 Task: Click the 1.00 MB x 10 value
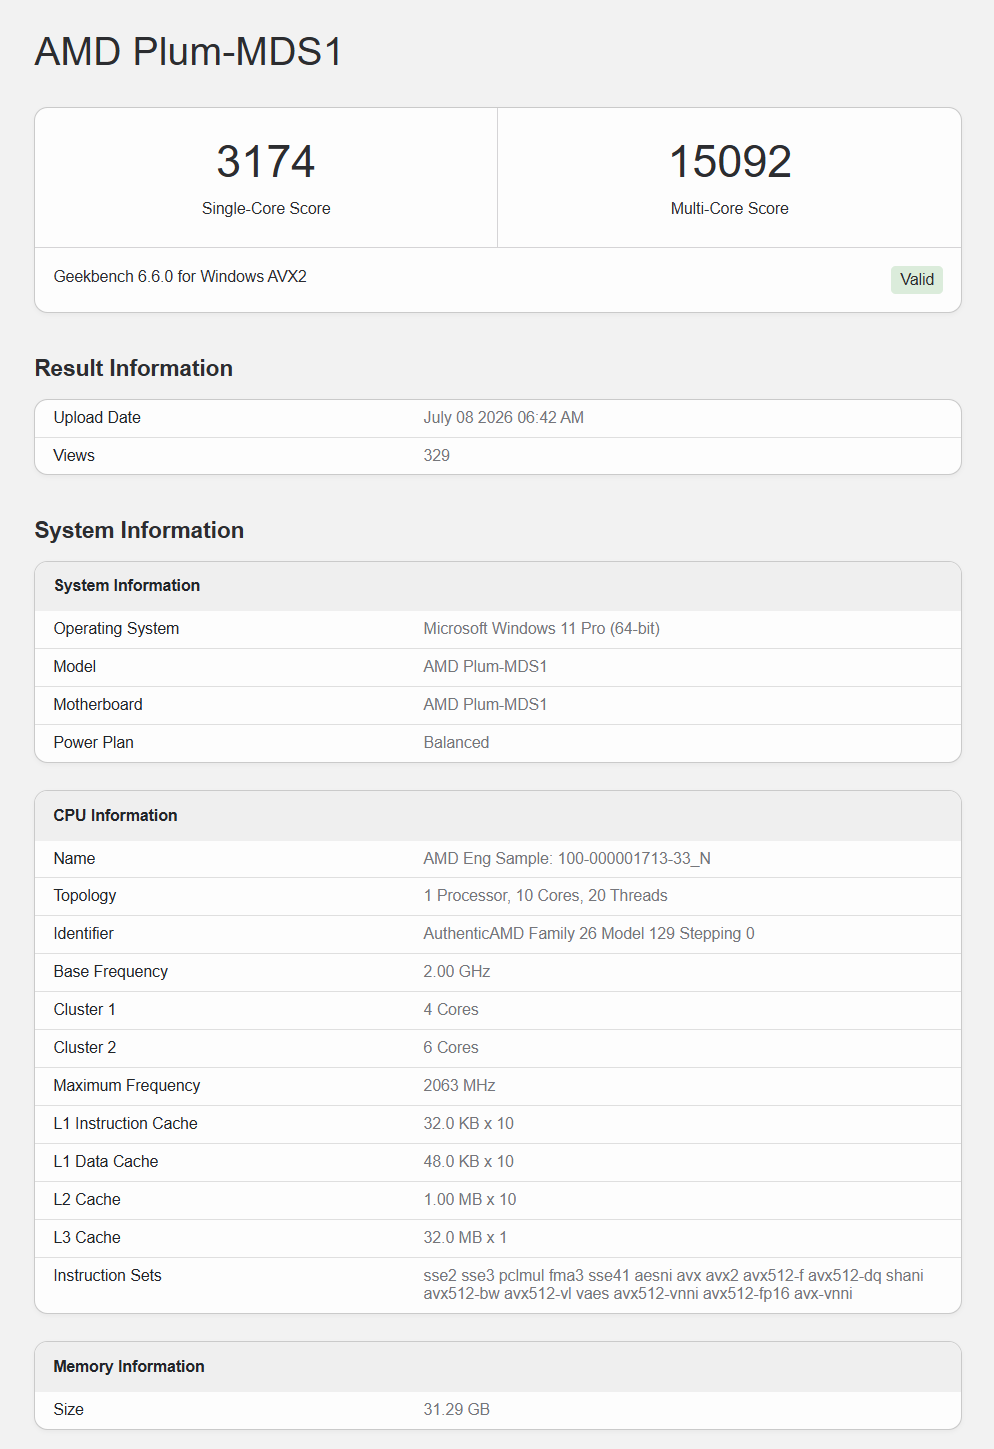pyautogui.click(x=470, y=1199)
